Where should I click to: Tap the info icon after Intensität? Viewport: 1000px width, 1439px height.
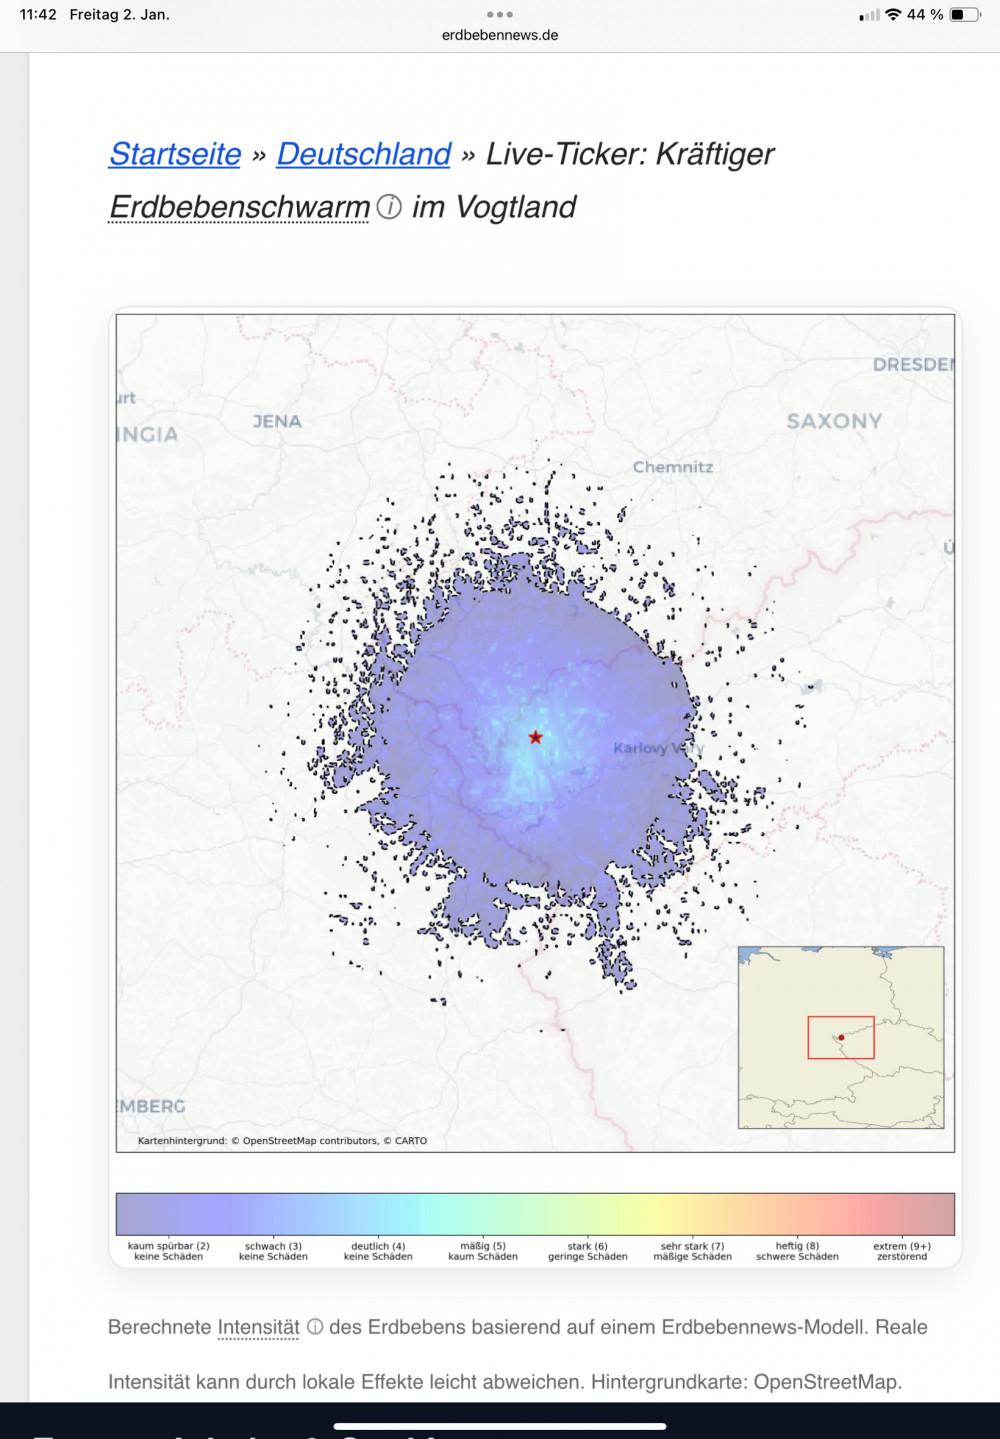pyautogui.click(x=315, y=1327)
